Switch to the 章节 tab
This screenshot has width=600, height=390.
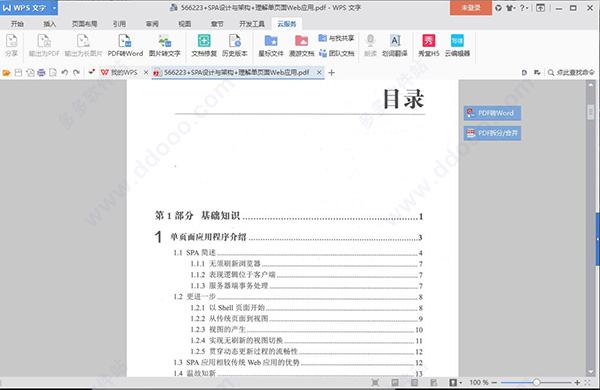[x=217, y=24]
